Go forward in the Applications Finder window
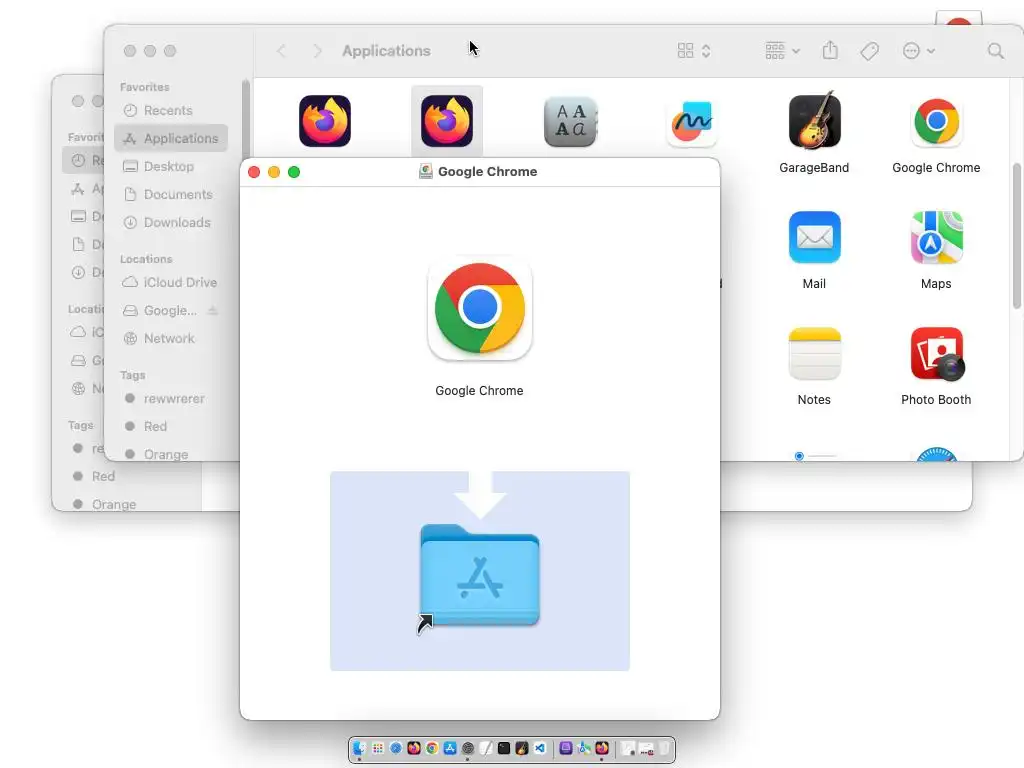This screenshot has height=768, width=1024. click(317, 51)
